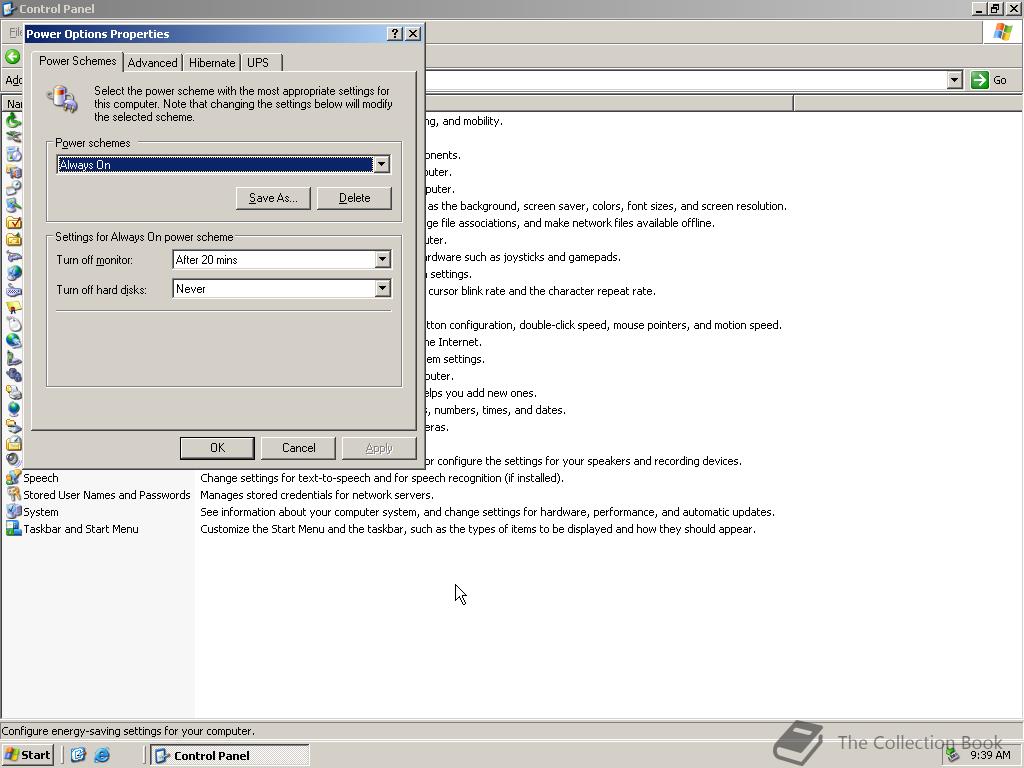
Task: Click the Game Controllers gamepad icon
Action: pos(13,256)
